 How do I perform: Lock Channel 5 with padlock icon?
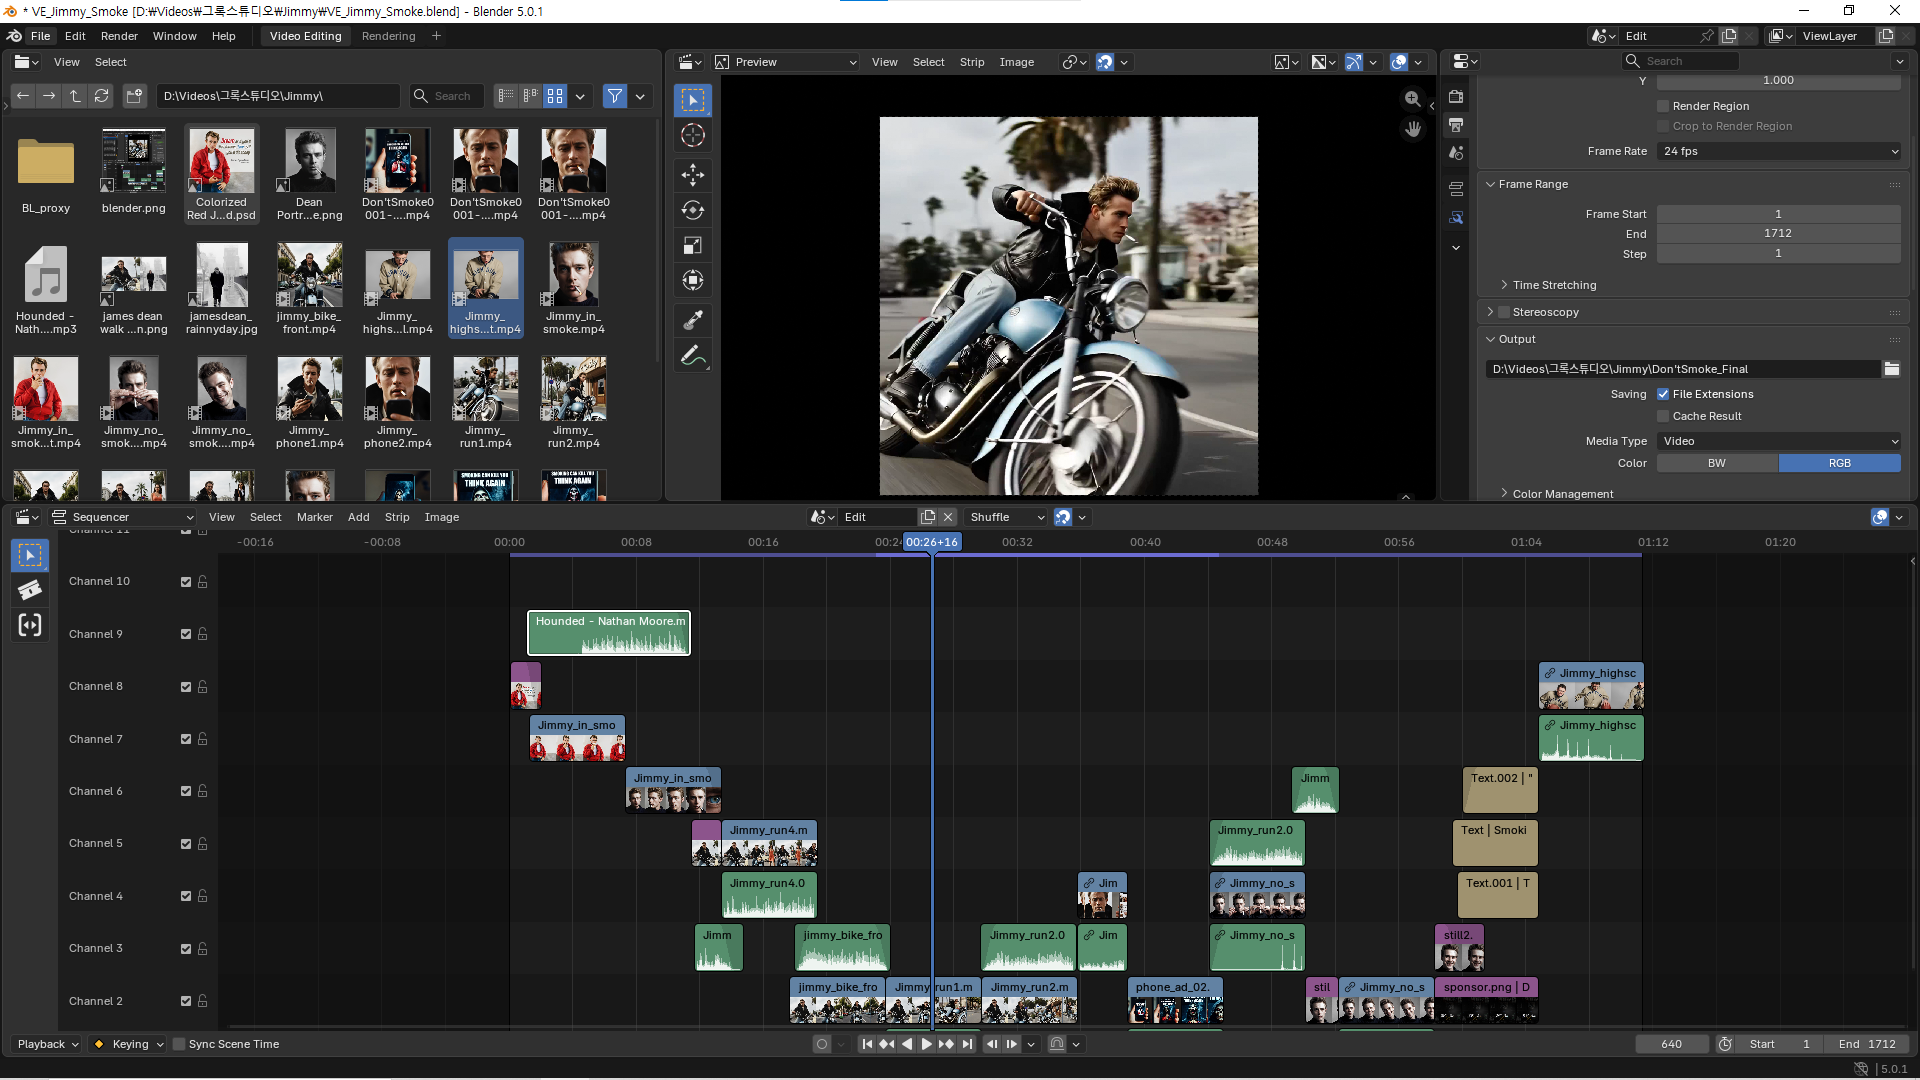coord(203,843)
